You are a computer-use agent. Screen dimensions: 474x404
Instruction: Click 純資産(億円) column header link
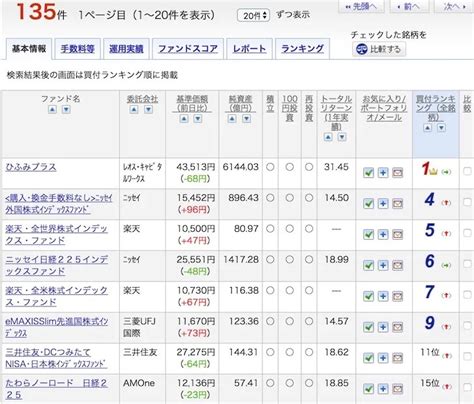240,104
